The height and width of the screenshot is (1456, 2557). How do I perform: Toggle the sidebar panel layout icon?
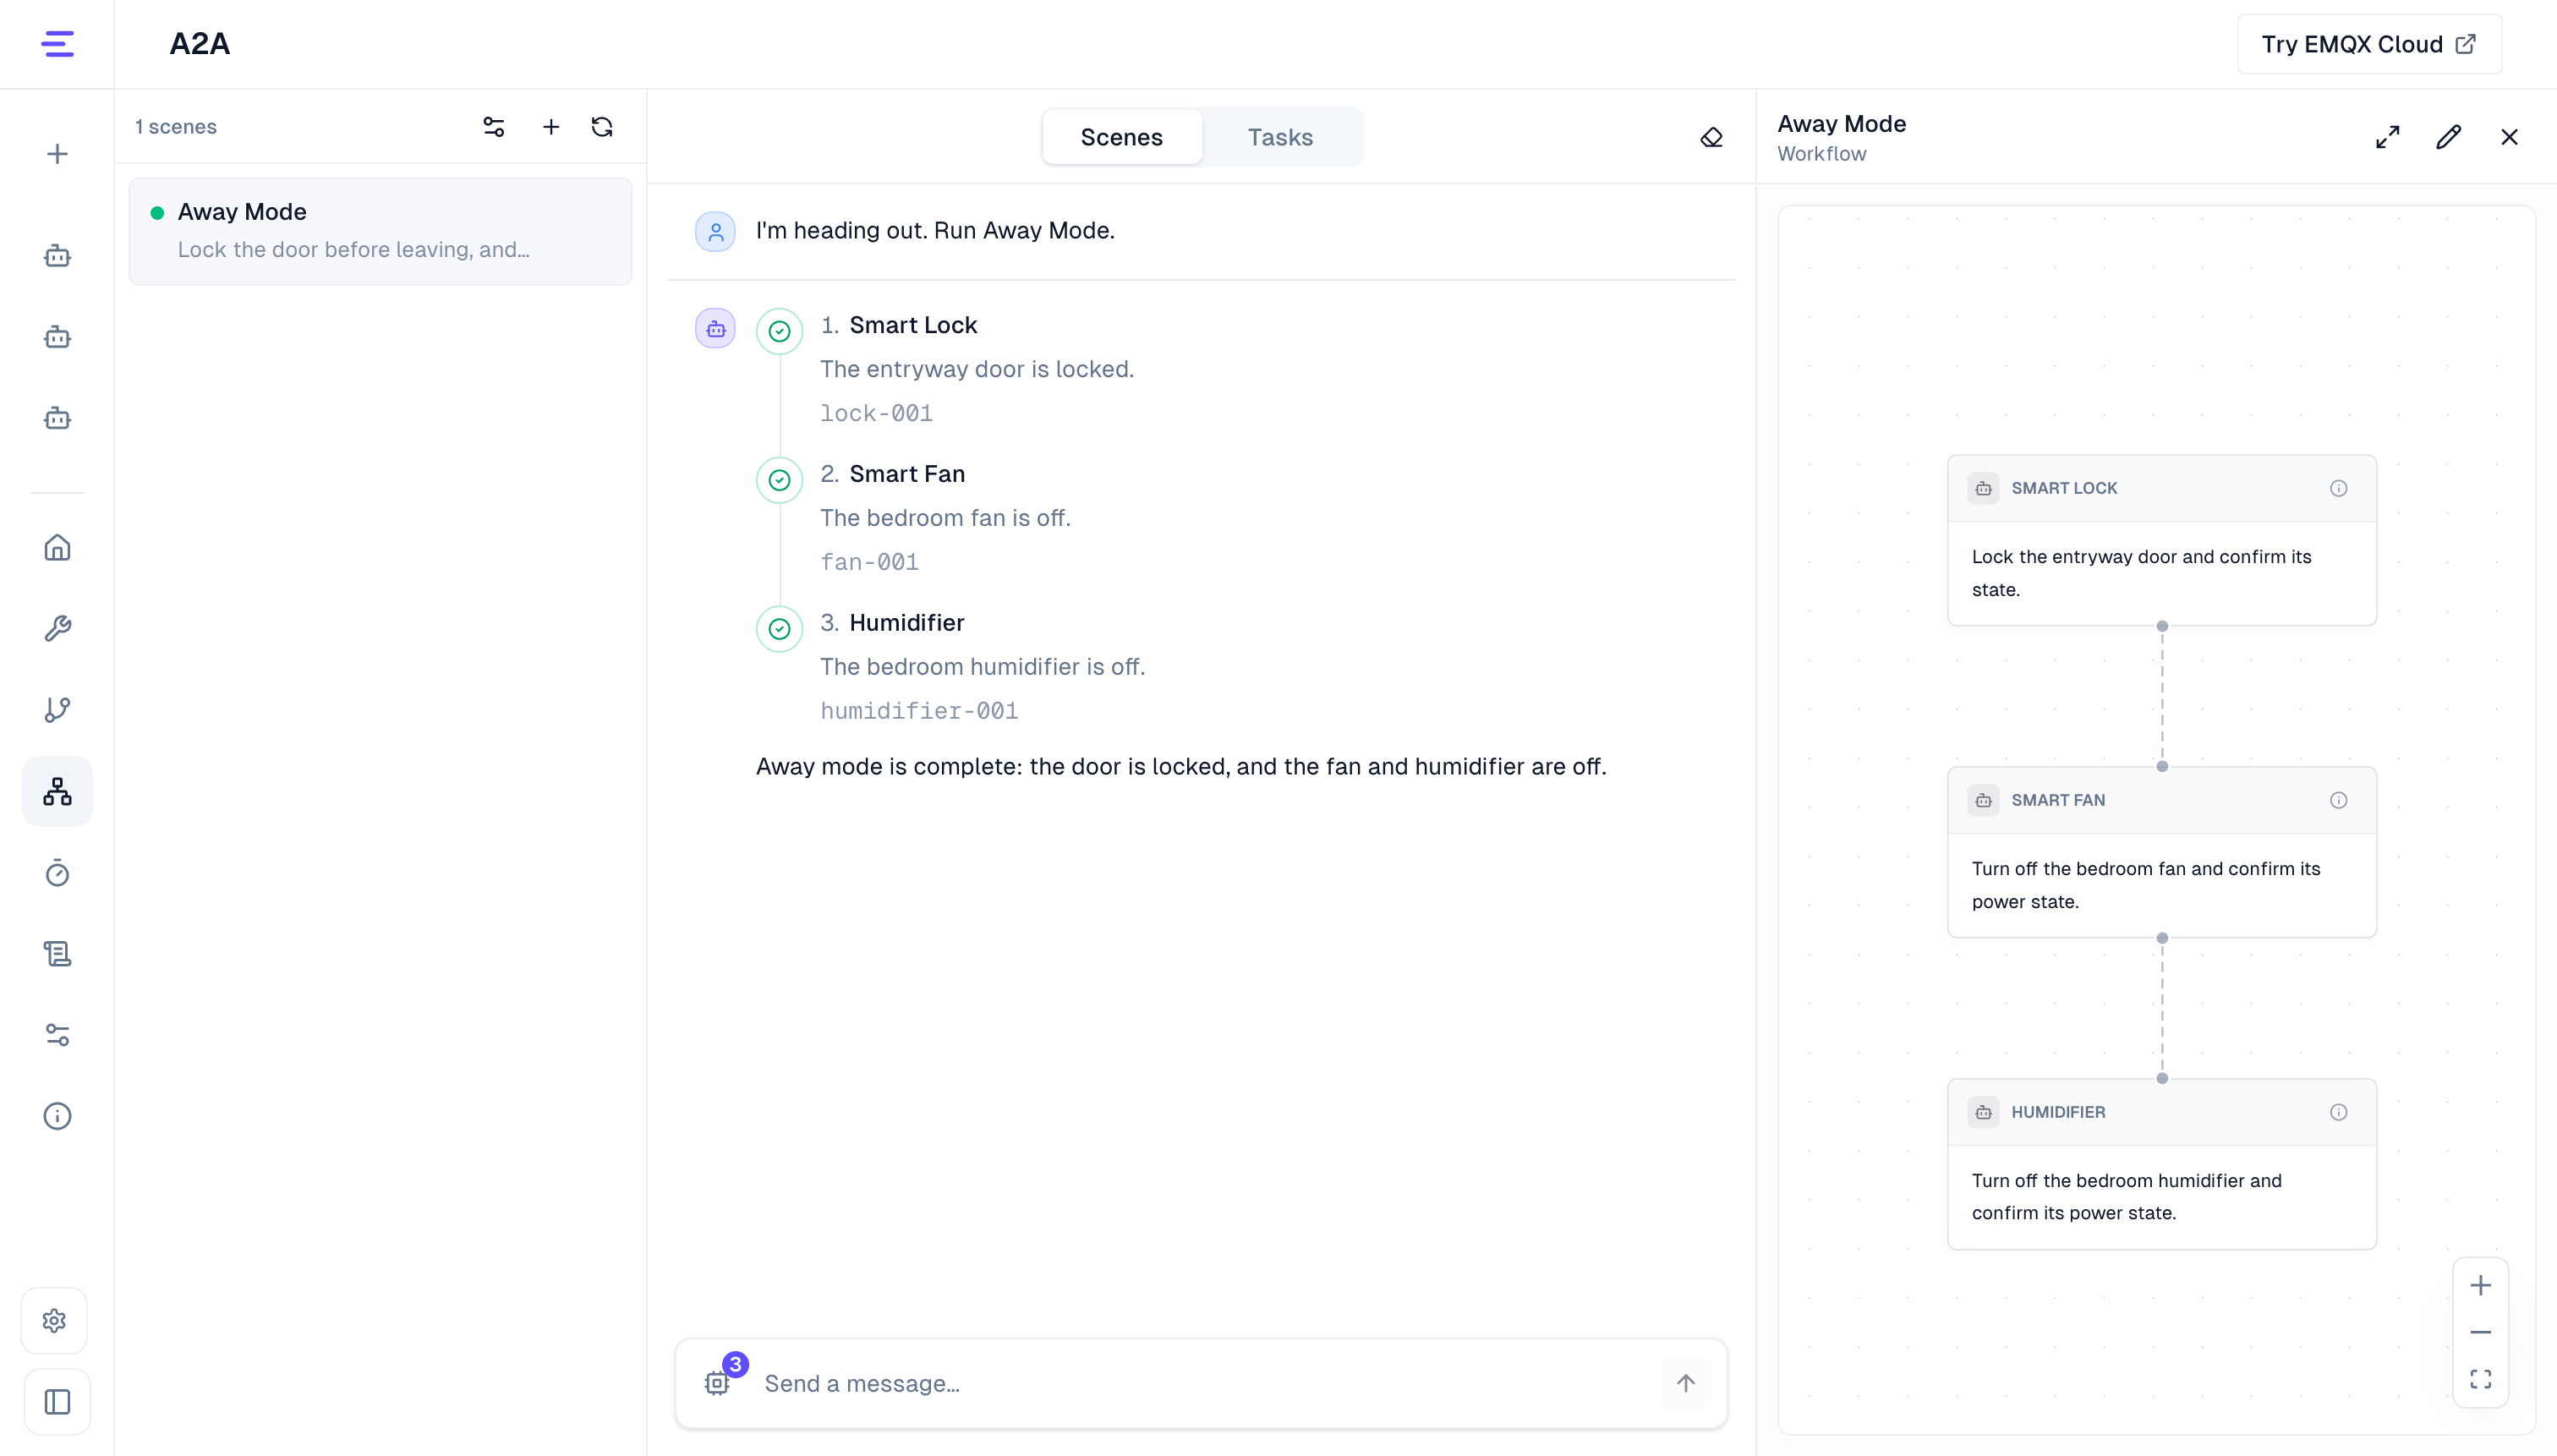click(57, 1402)
